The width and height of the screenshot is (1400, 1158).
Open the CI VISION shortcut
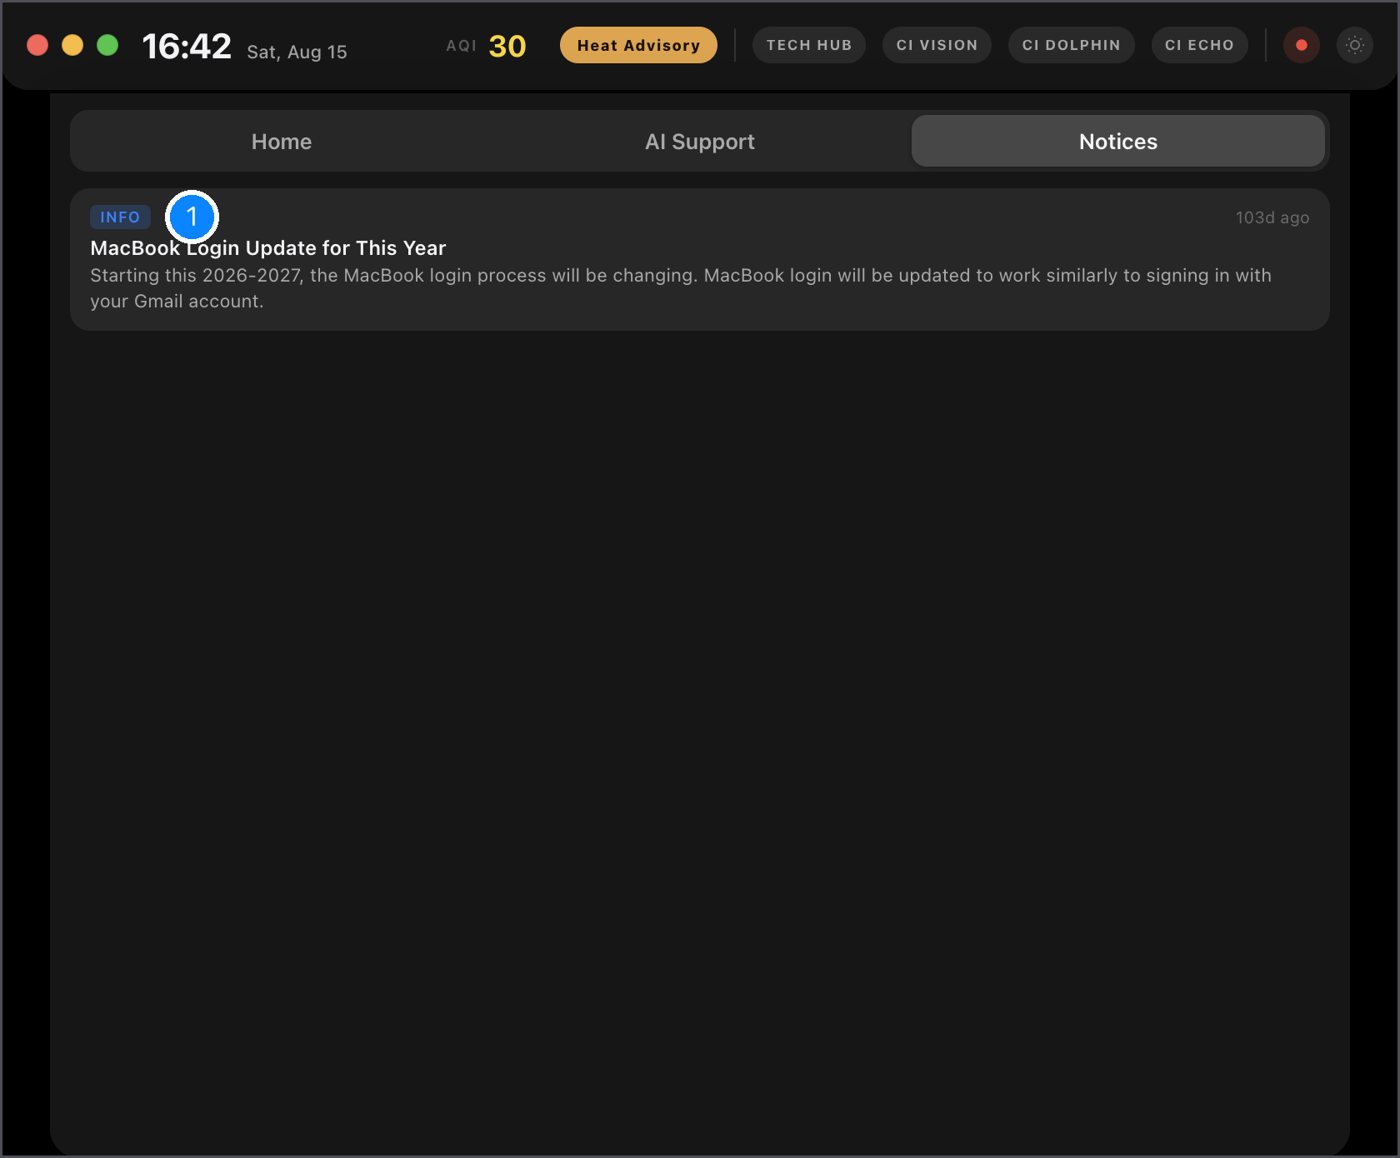937,45
